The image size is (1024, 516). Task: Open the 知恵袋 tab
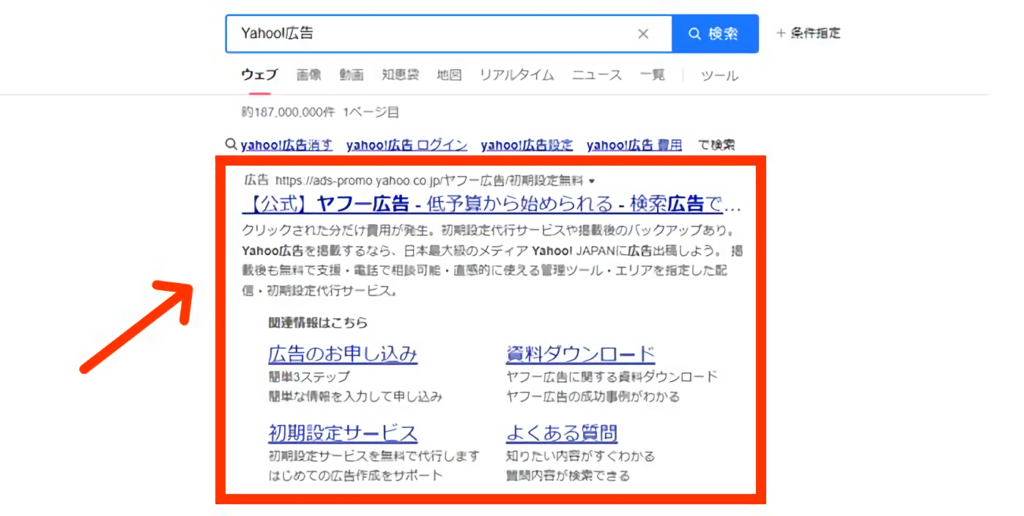click(x=400, y=74)
